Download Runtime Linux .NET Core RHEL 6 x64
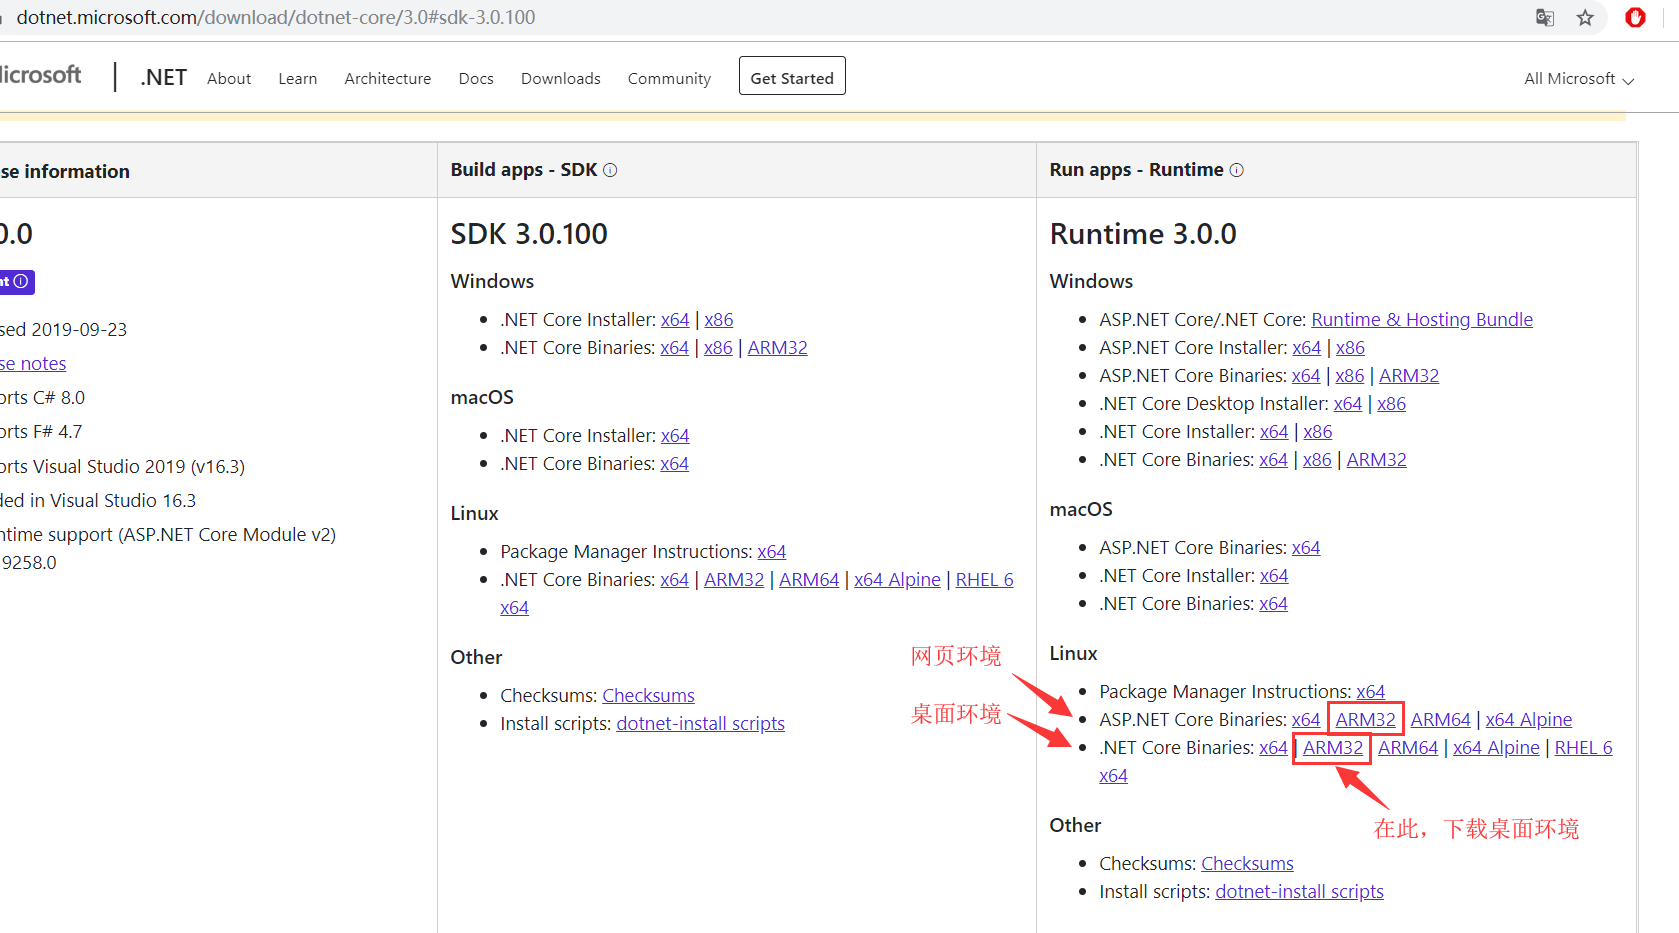This screenshot has width=1679, height=933. pyautogui.click(x=1583, y=748)
